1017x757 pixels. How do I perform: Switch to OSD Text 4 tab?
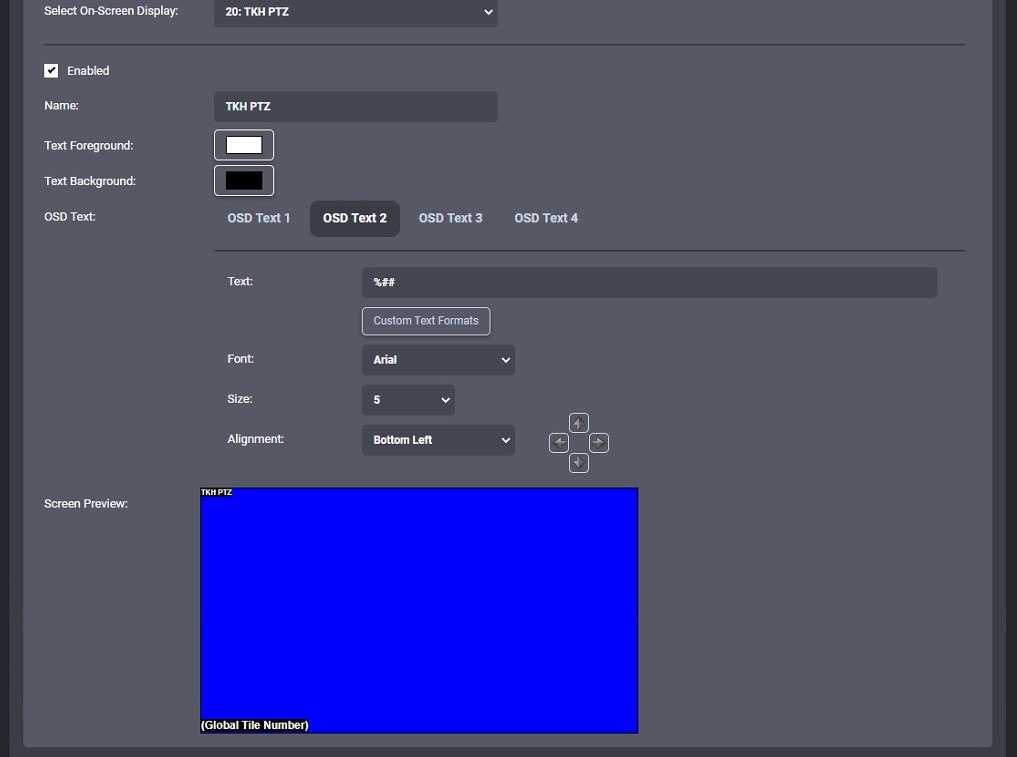546,219
